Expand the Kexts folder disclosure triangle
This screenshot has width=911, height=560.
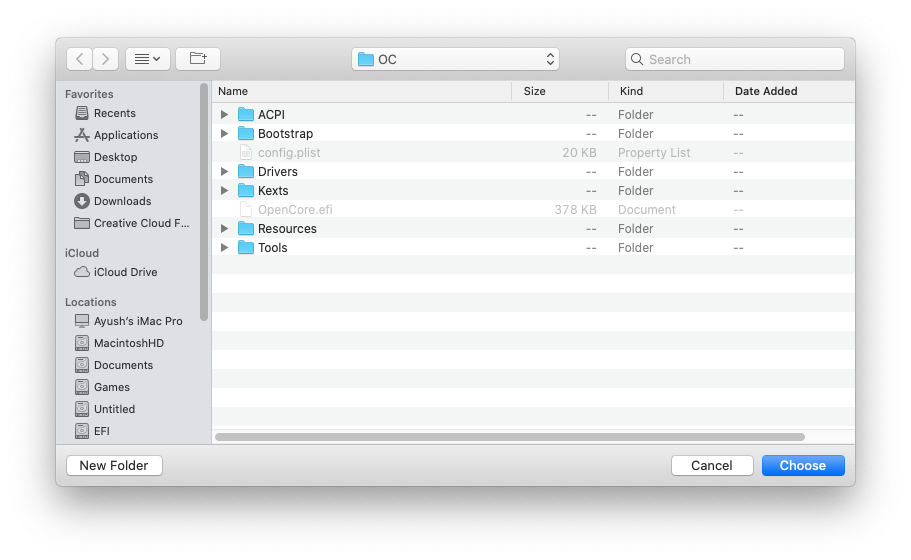point(224,191)
